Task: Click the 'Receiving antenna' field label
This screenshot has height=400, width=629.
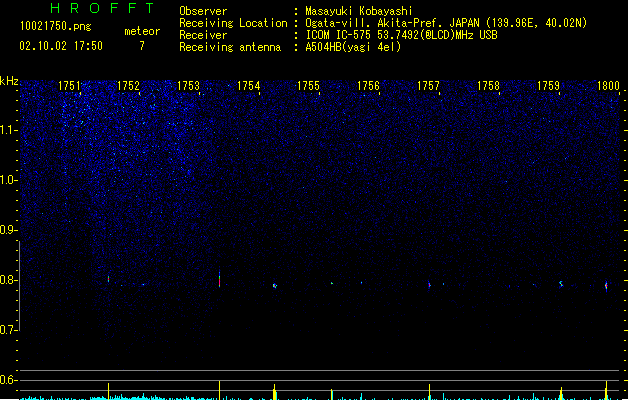Action: pyautogui.click(x=230, y=47)
